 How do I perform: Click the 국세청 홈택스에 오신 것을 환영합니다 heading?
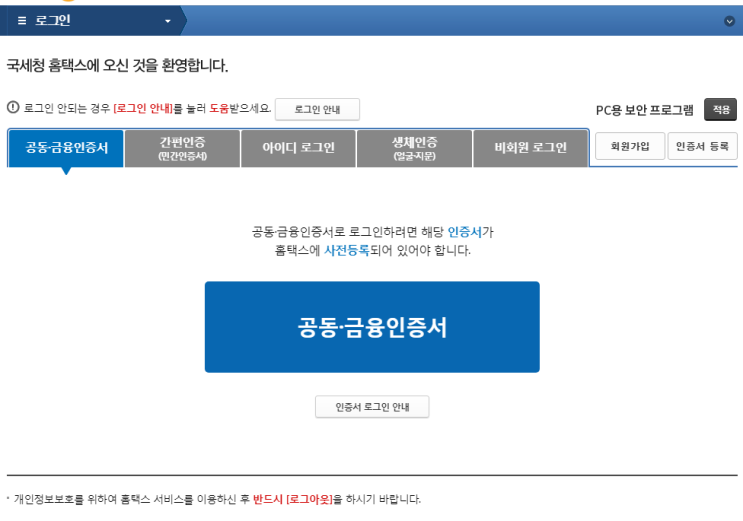(x=117, y=65)
